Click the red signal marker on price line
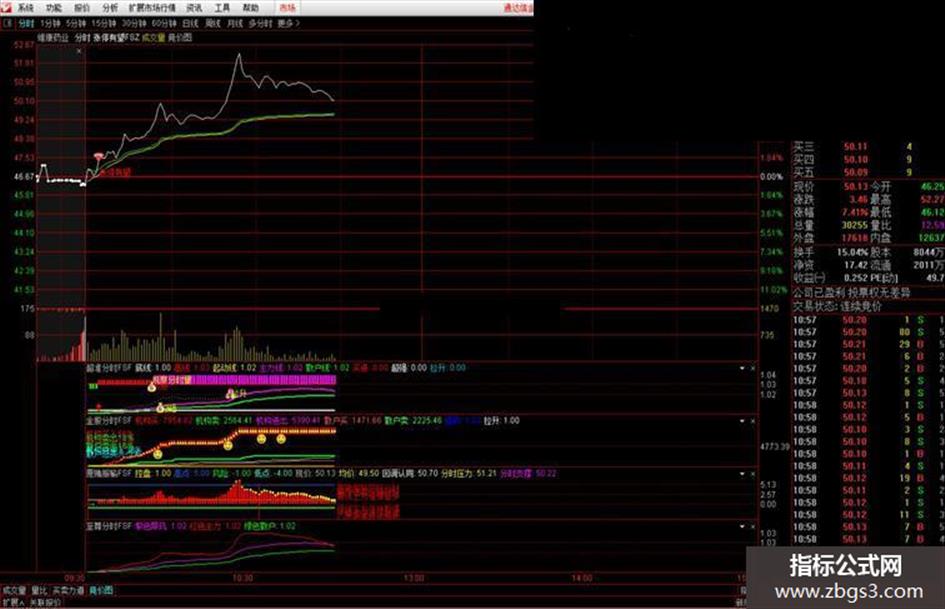Image resolution: width=945 pixels, height=609 pixels. point(99,156)
